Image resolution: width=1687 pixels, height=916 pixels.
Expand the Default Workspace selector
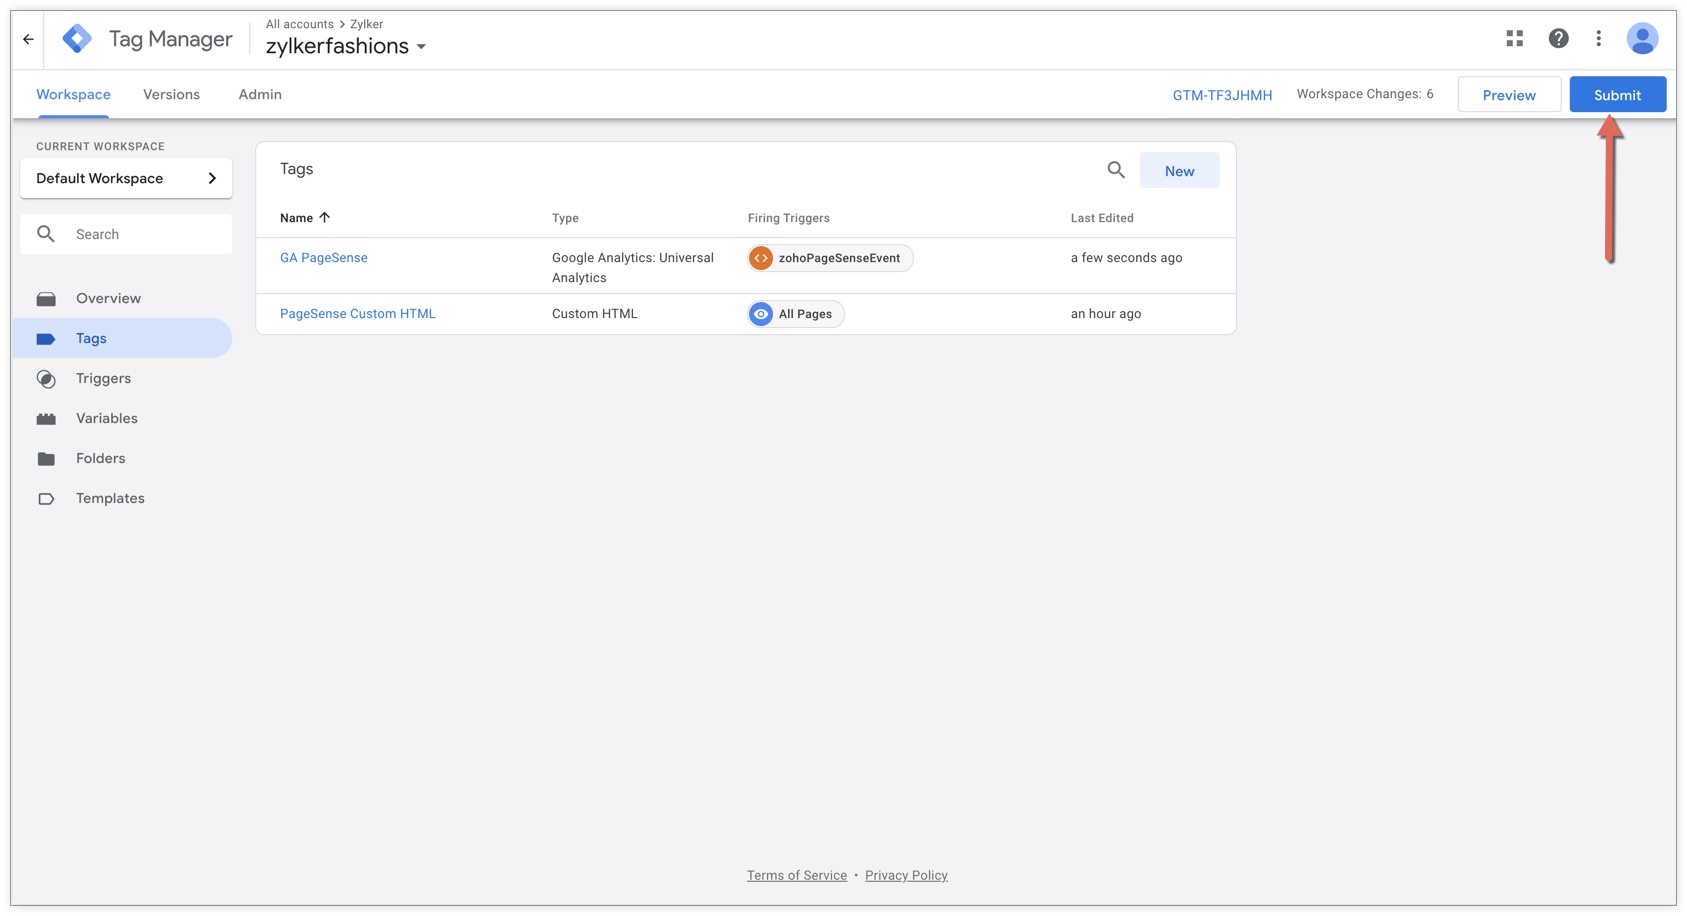pyautogui.click(x=126, y=178)
